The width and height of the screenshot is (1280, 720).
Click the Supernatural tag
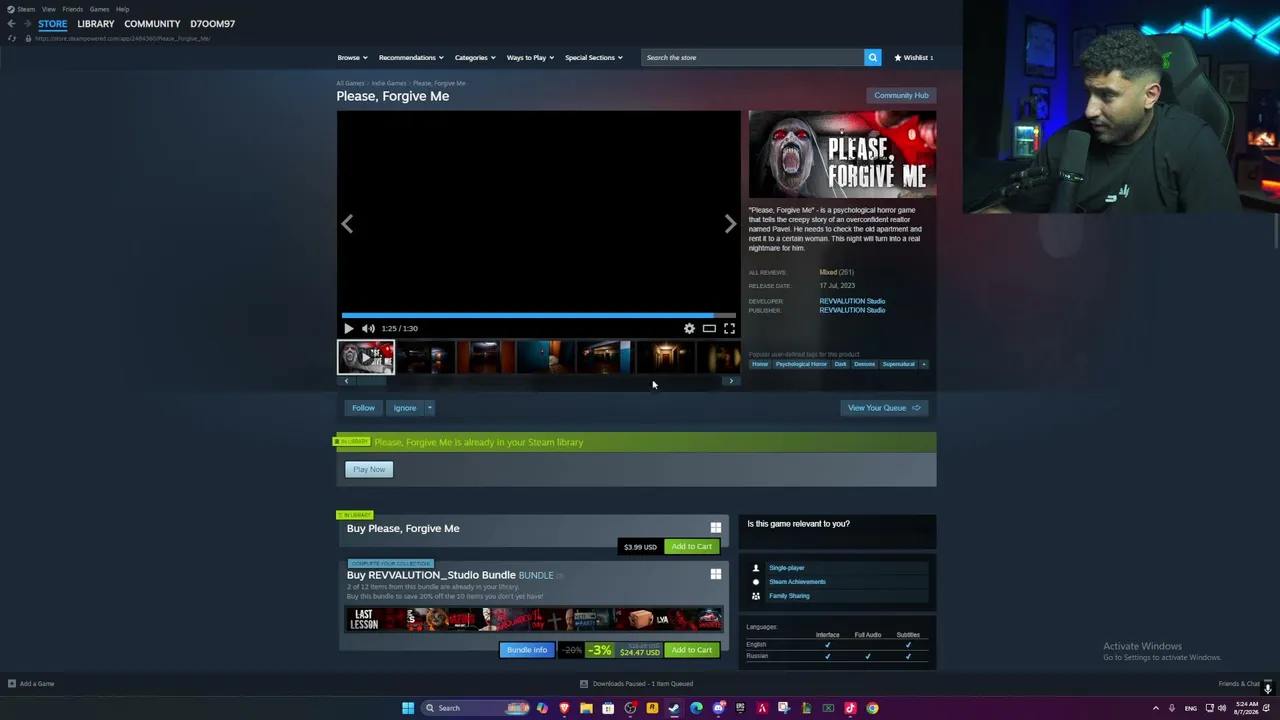click(x=898, y=364)
